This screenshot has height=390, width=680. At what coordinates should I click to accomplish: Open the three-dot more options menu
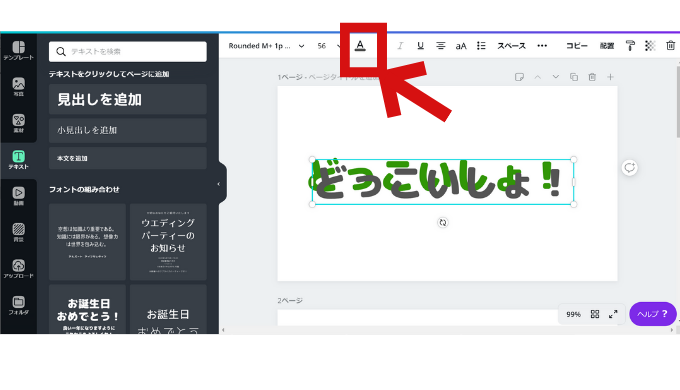point(542,46)
